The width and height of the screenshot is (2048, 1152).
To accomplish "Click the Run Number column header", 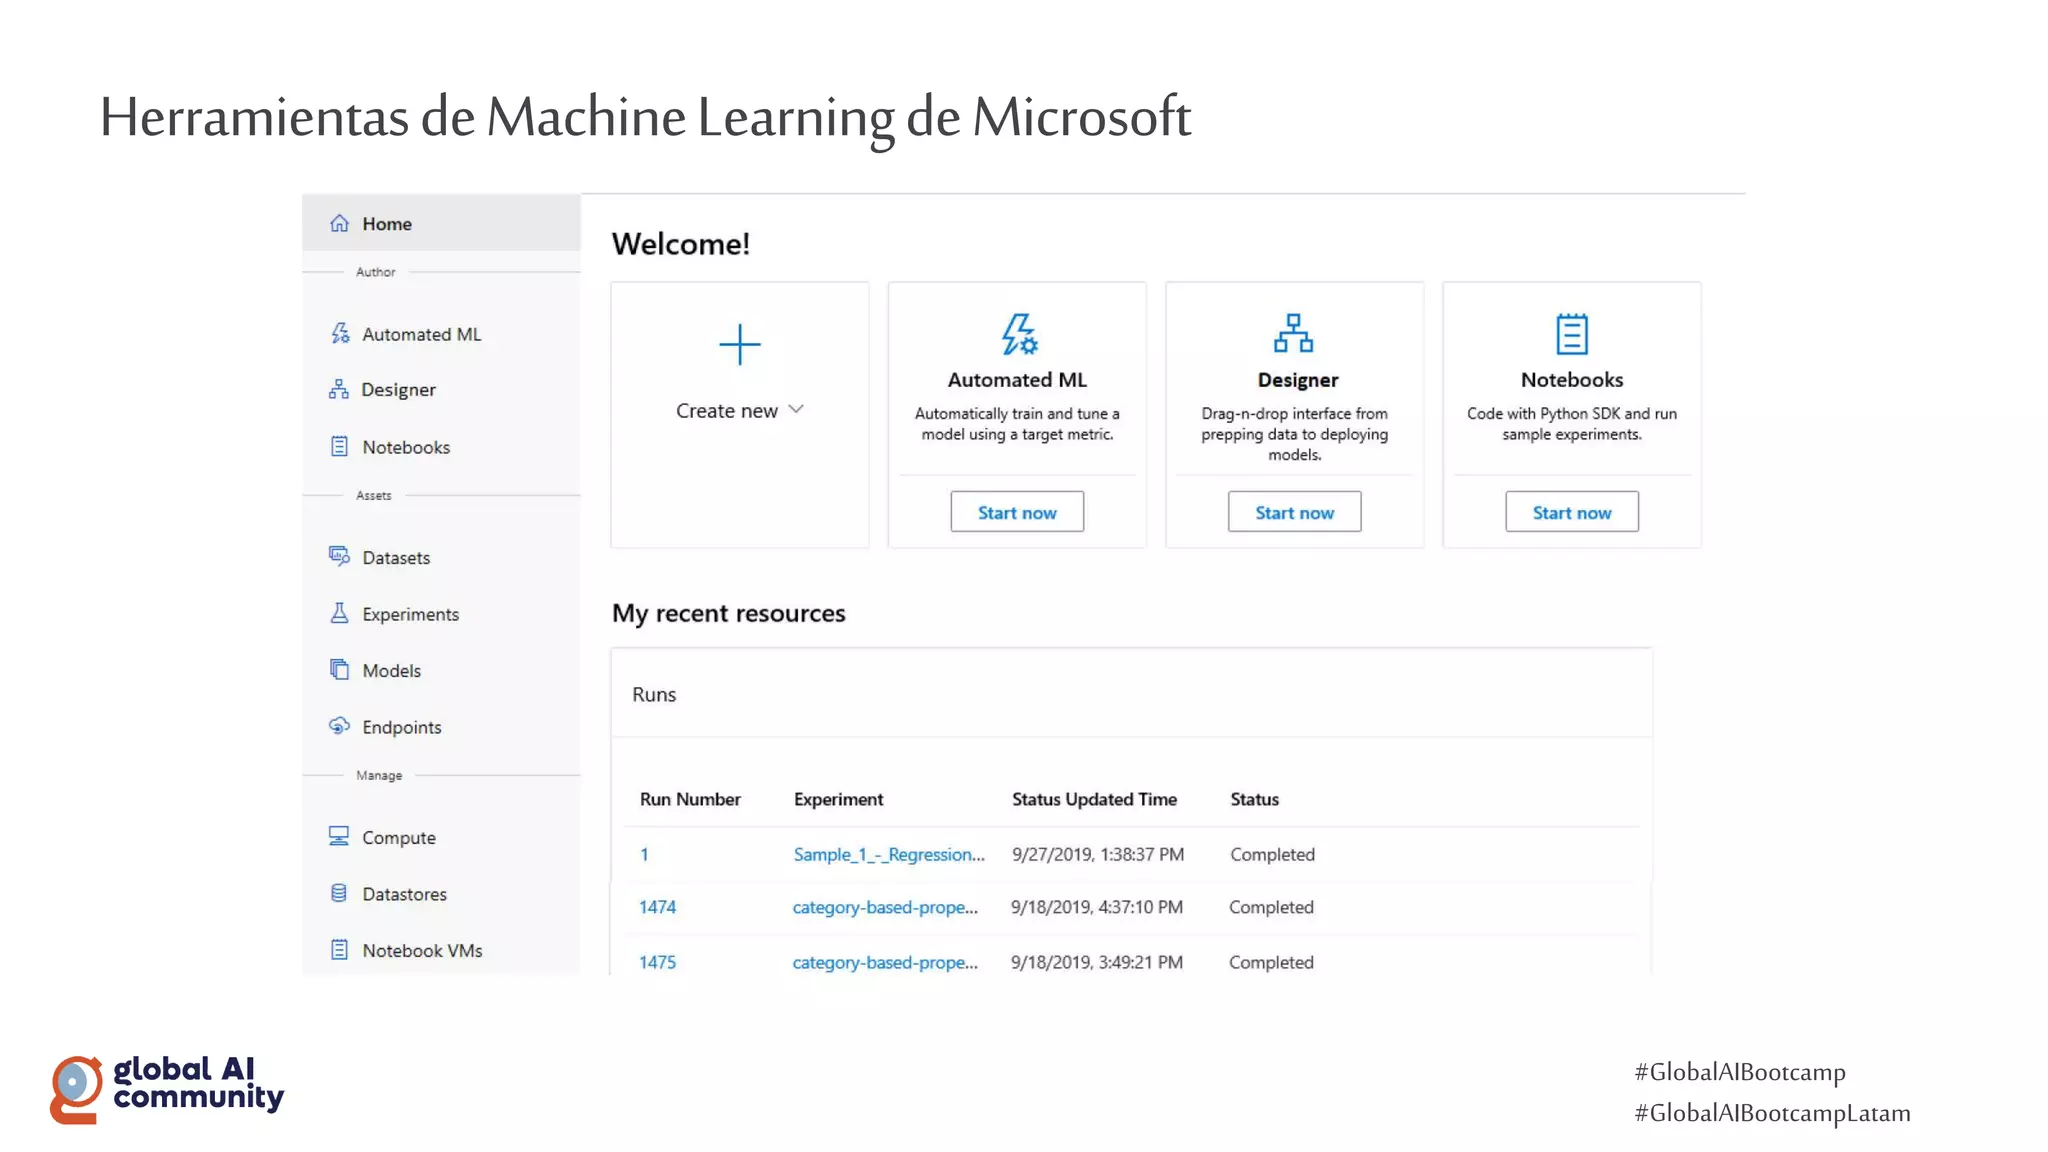I will pyautogui.click(x=690, y=799).
